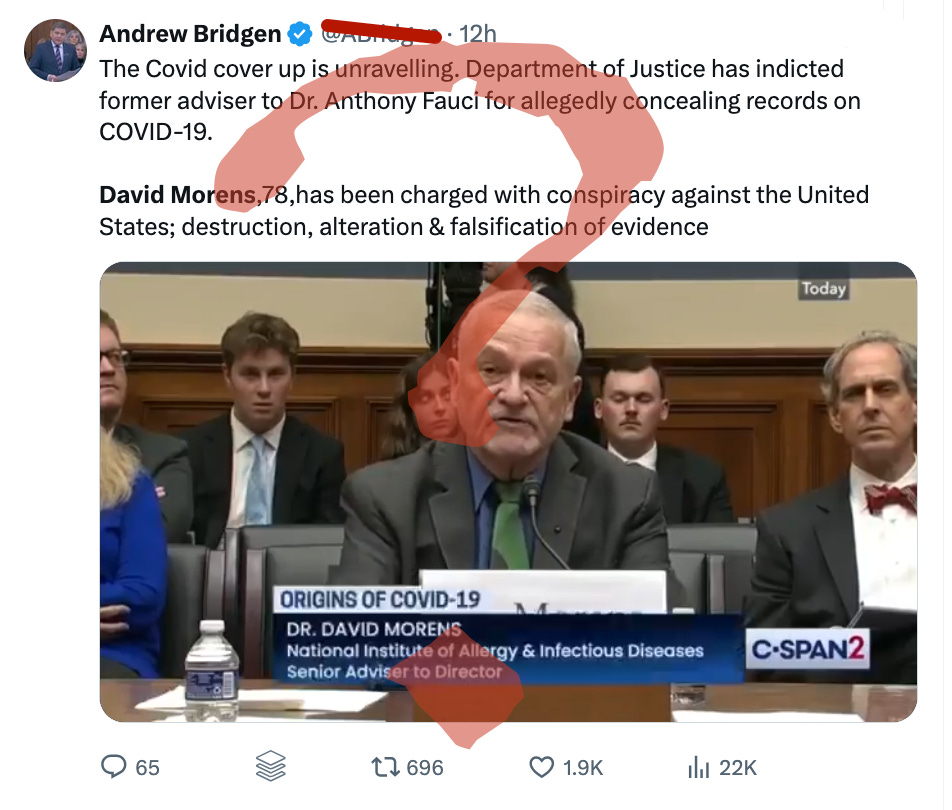Image resolution: width=952 pixels, height=810 pixels.
Task: Click the blue verified badge
Action: coord(299,34)
